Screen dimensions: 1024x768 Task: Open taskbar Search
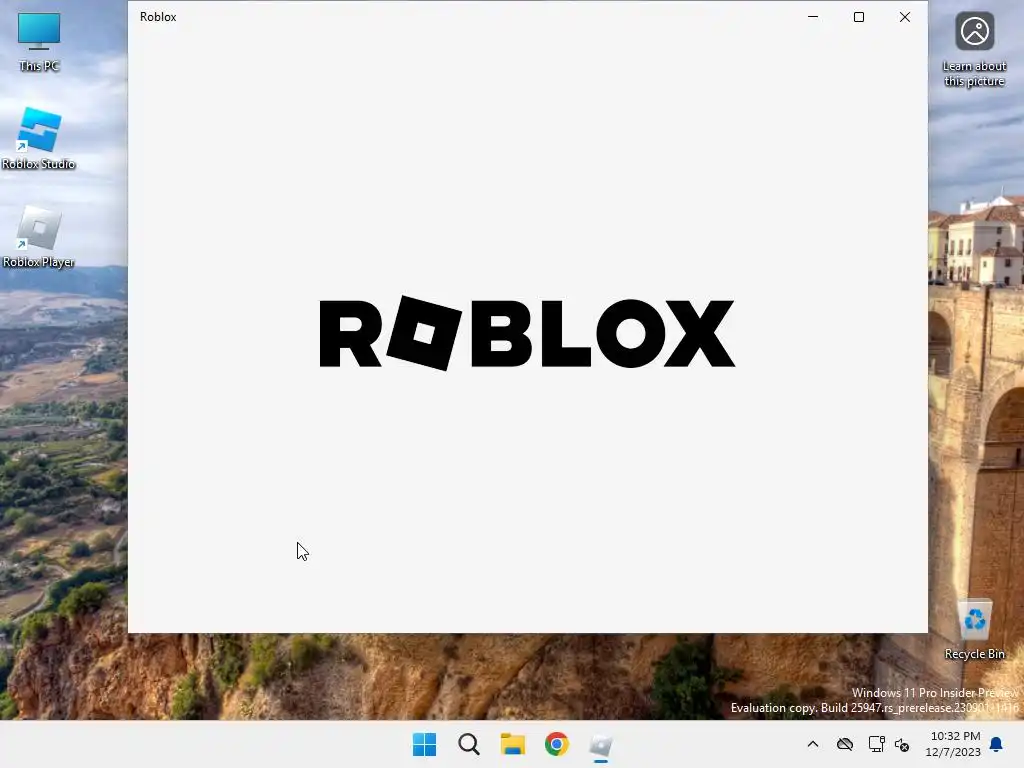click(468, 744)
